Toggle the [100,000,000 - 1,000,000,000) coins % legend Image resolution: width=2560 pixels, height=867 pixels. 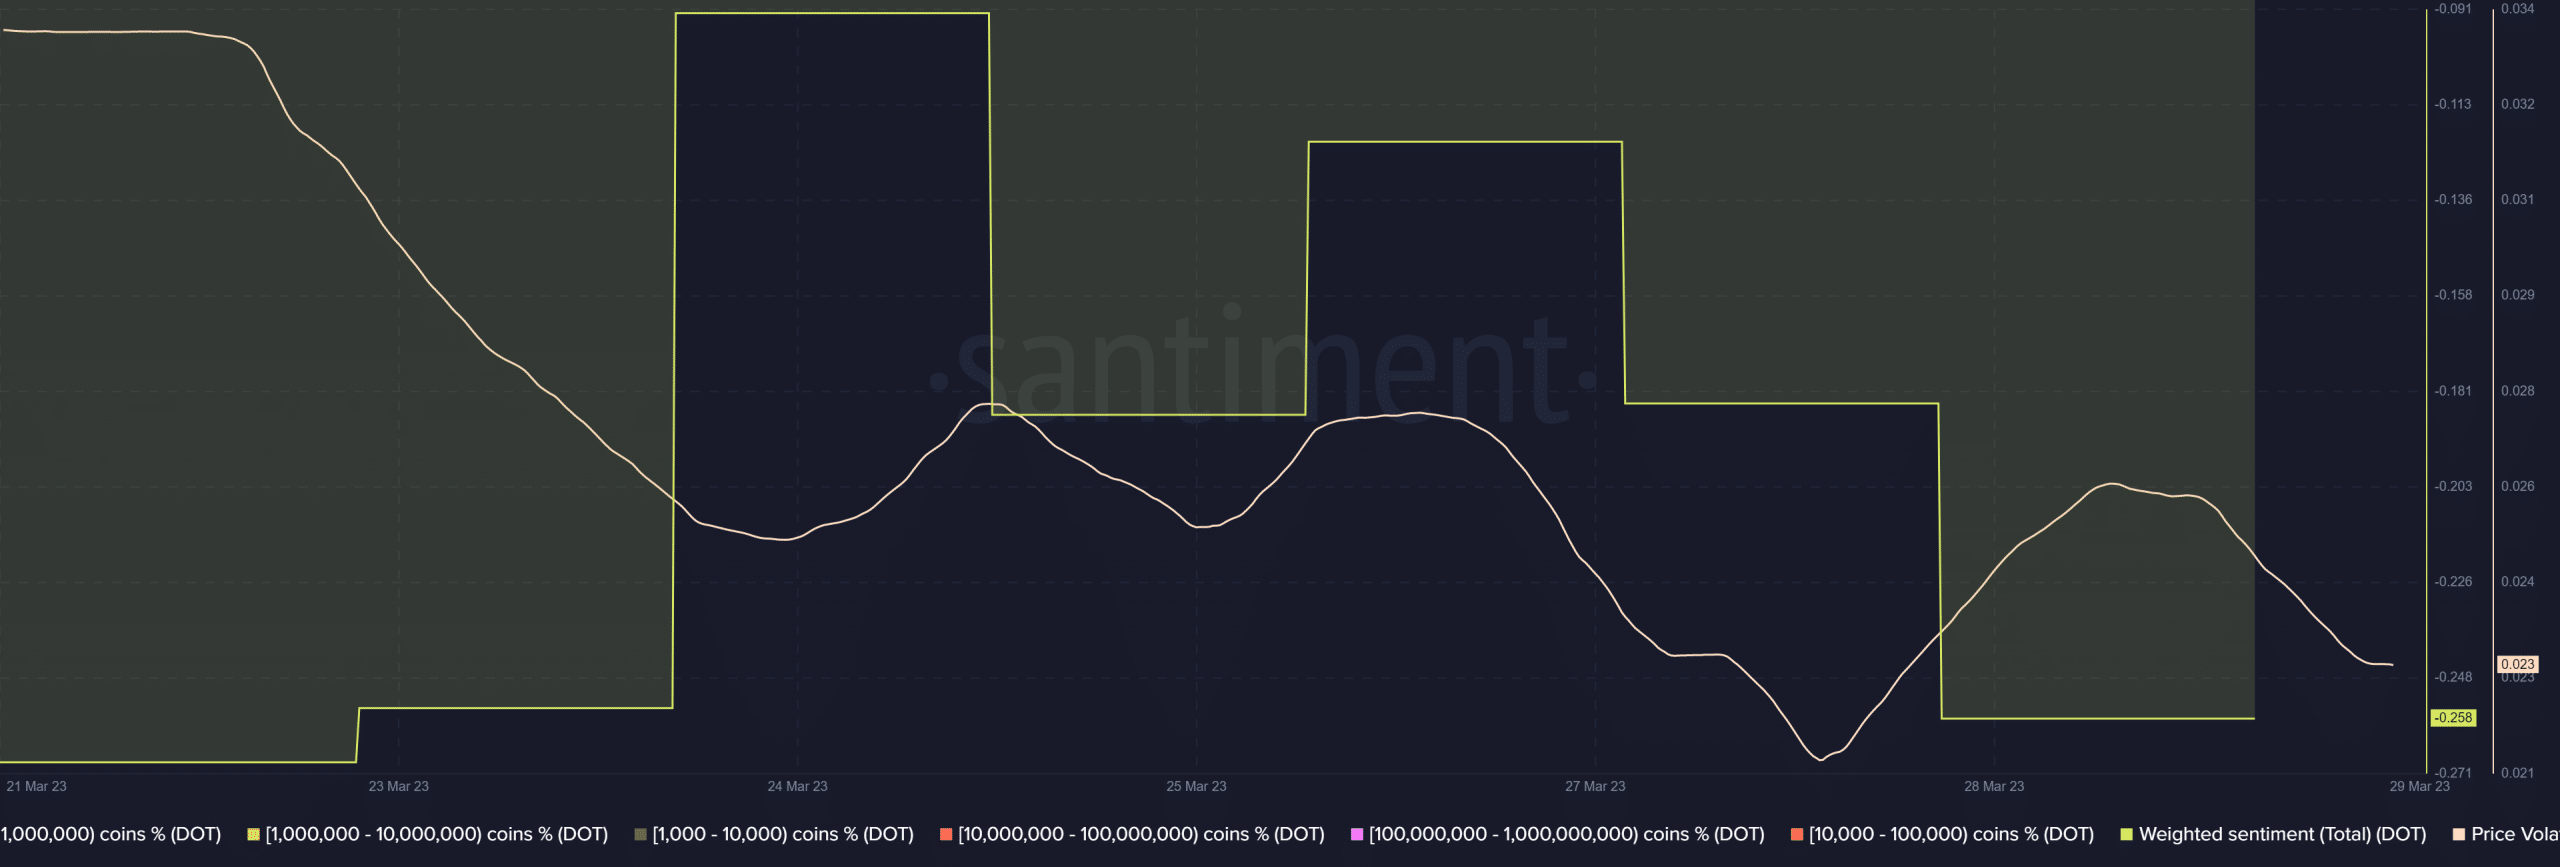1558,834
